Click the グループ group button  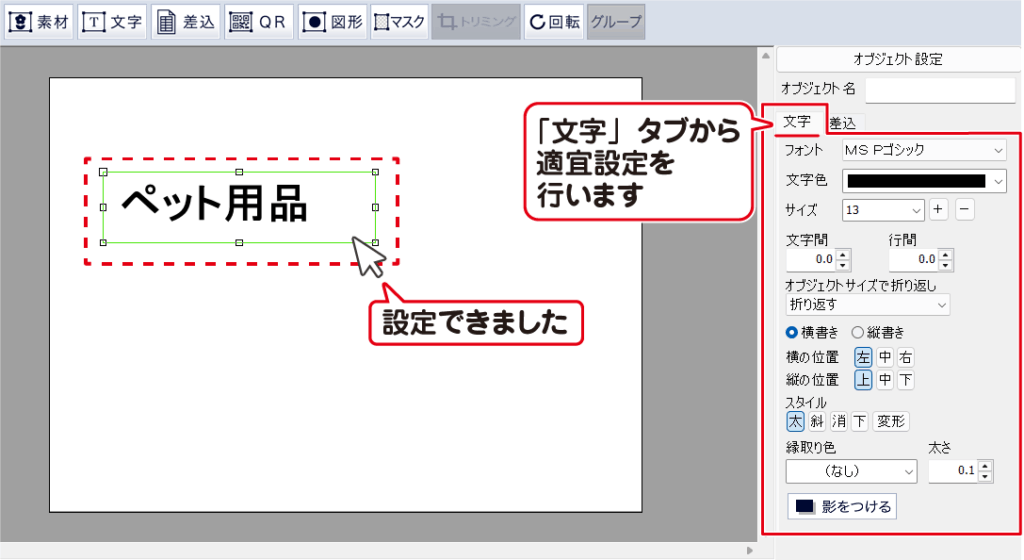point(615,21)
